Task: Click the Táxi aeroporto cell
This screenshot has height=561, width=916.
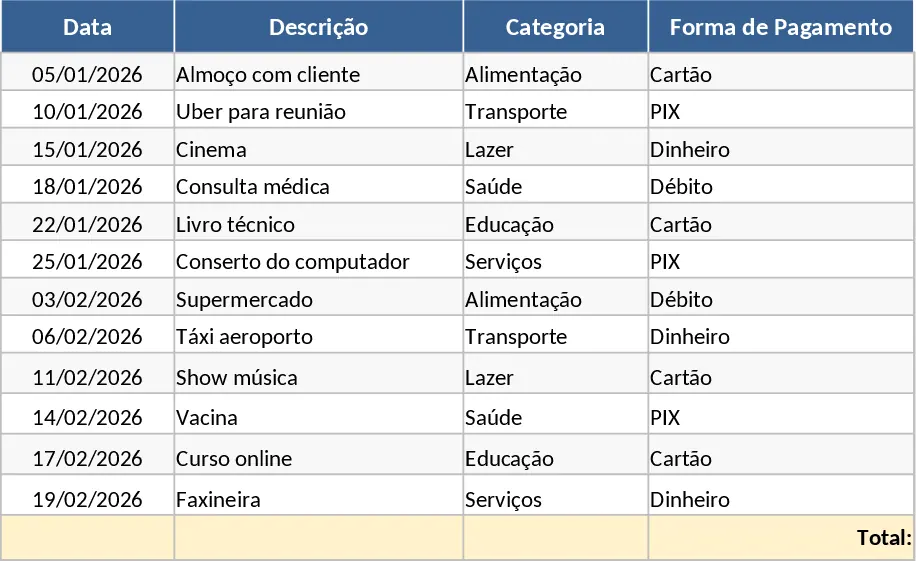Action: [318, 334]
